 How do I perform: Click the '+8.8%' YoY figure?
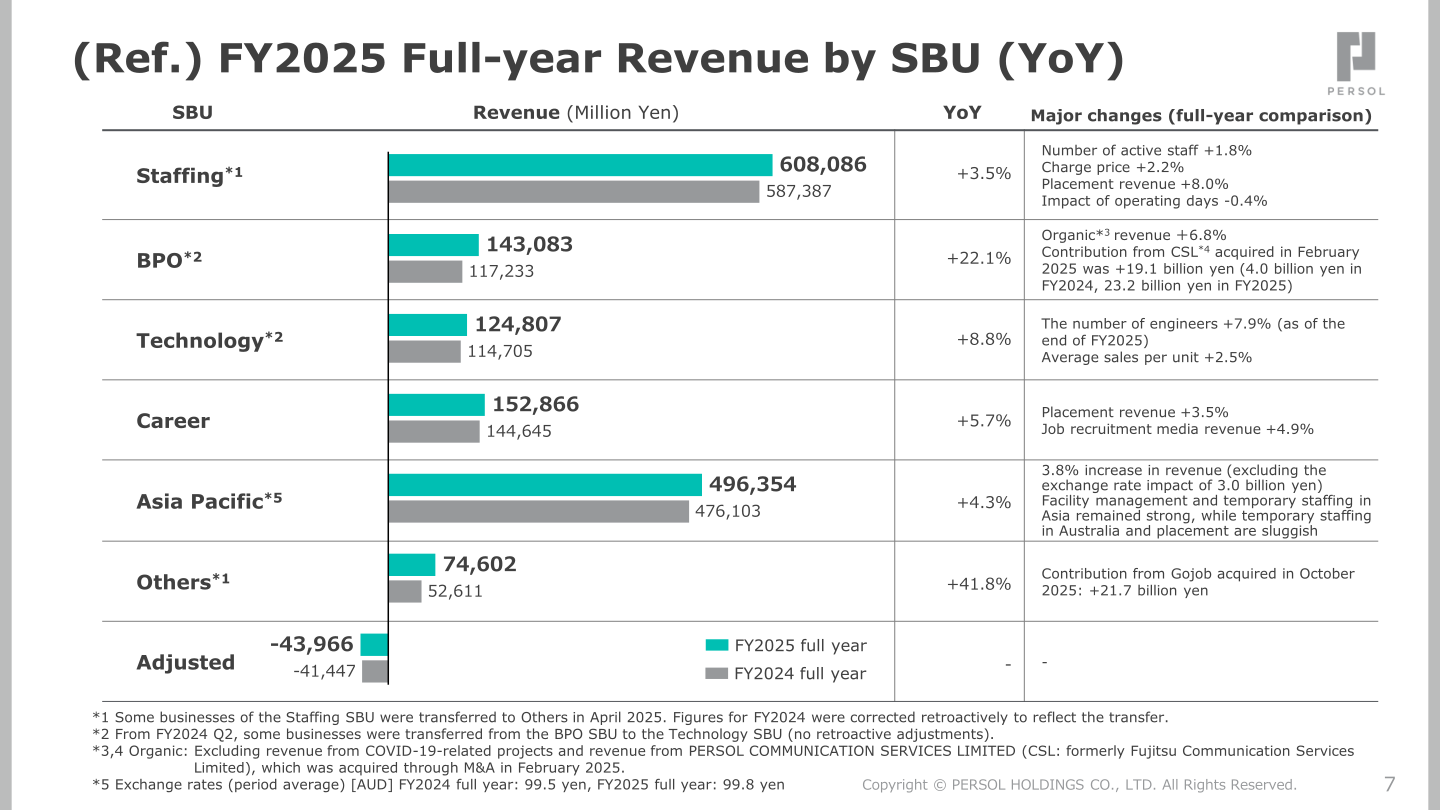pyautogui.click(x=984, y=339)
